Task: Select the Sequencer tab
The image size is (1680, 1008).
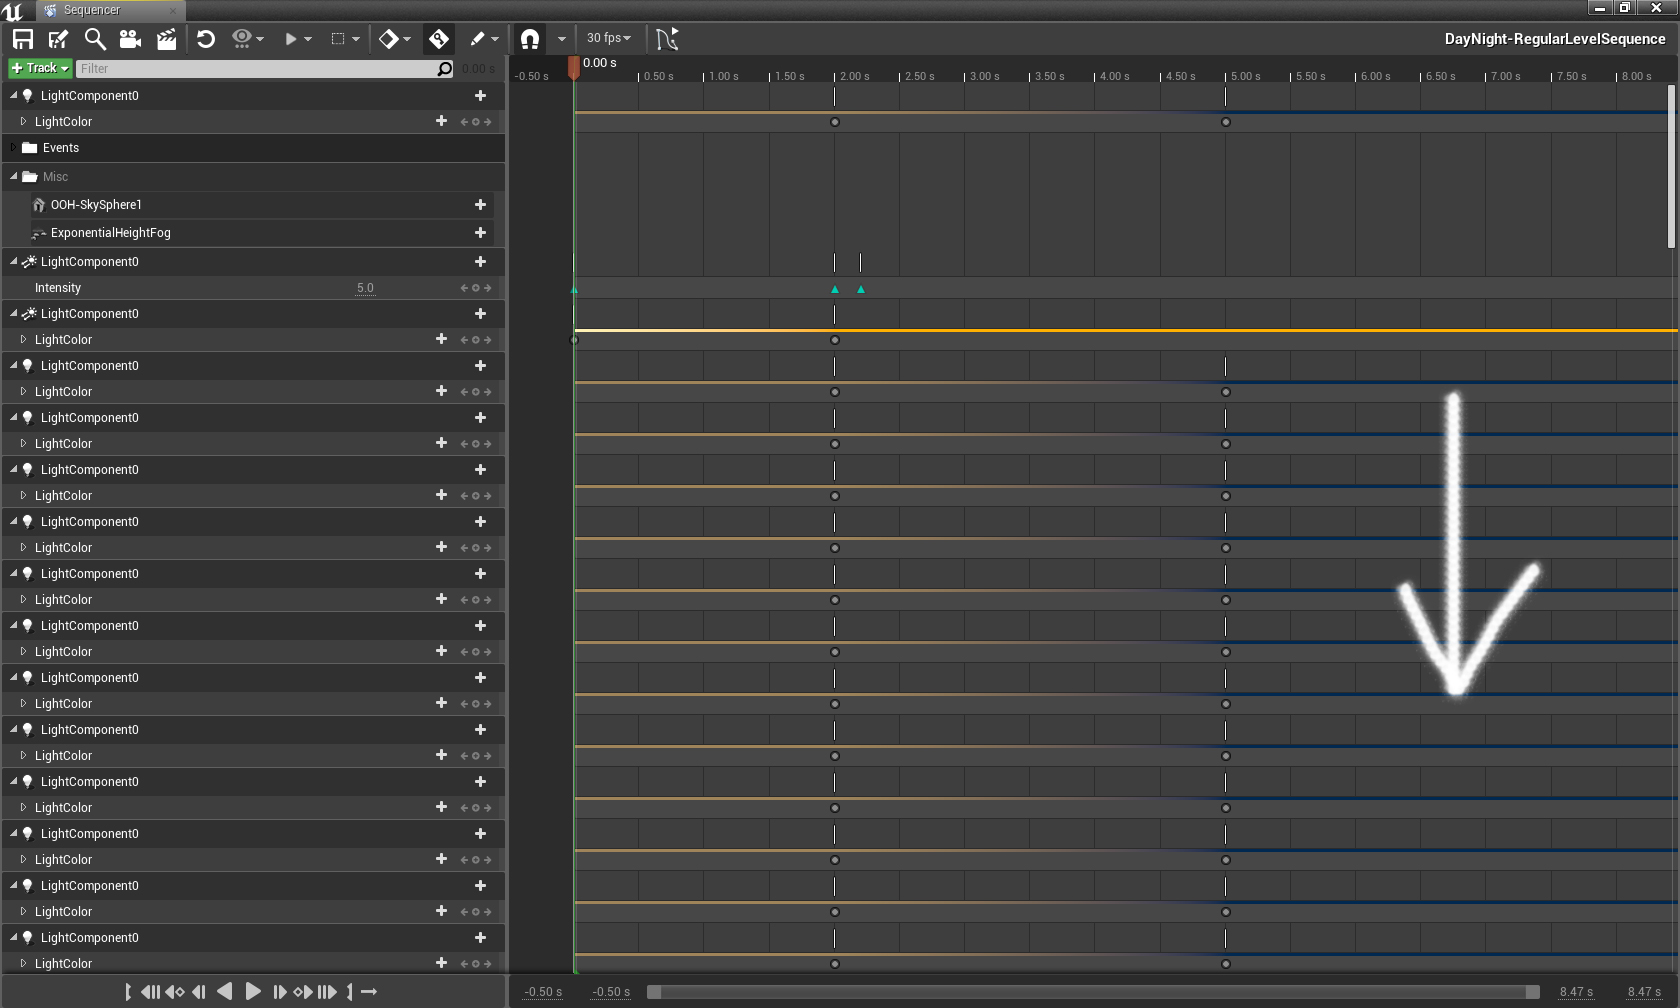Action: 92,10
